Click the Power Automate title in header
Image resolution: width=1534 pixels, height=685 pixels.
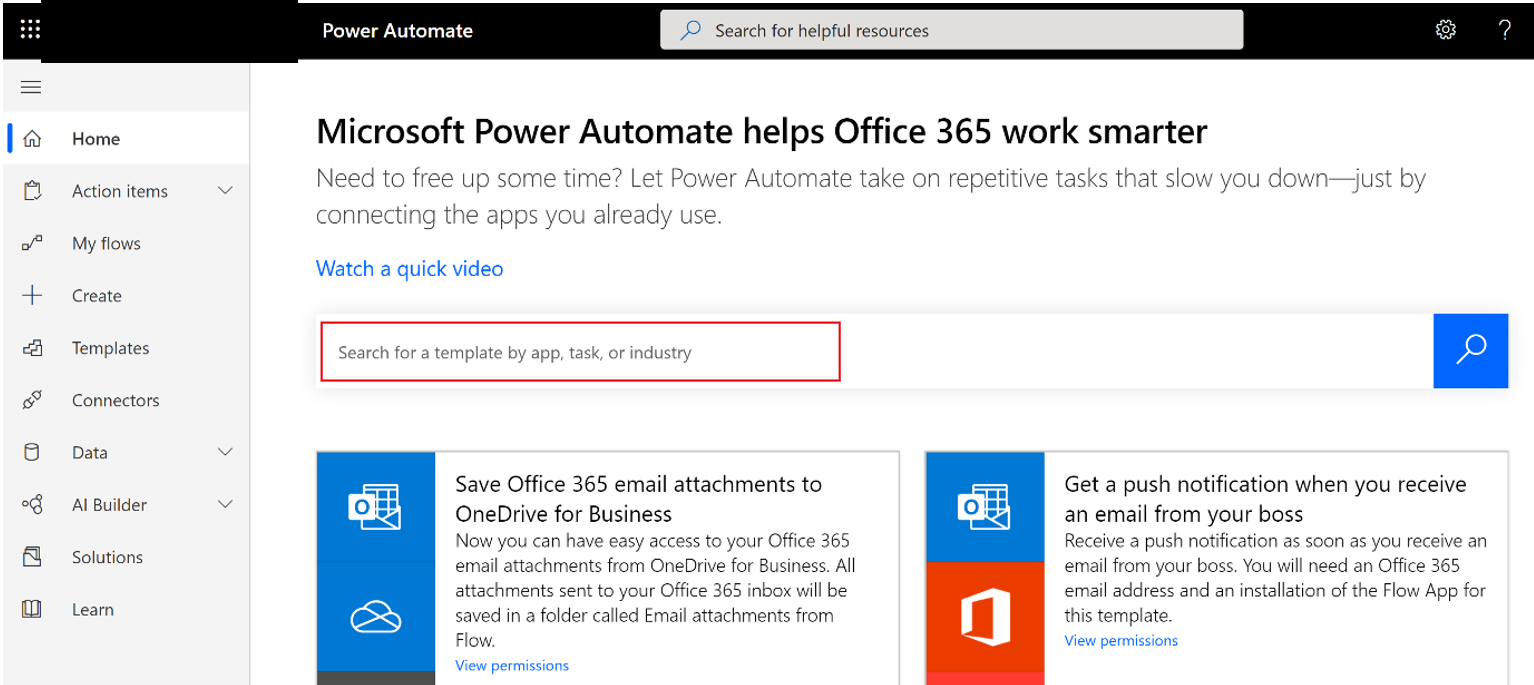pos(397,30)
